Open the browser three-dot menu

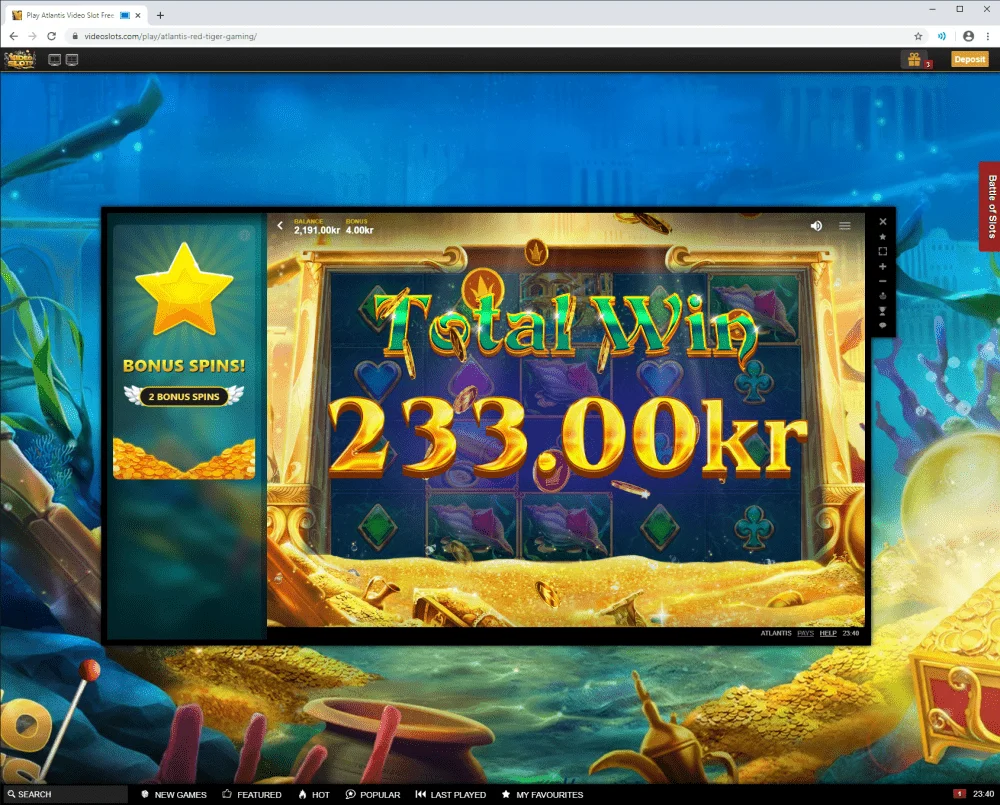(x=987, y=36)
